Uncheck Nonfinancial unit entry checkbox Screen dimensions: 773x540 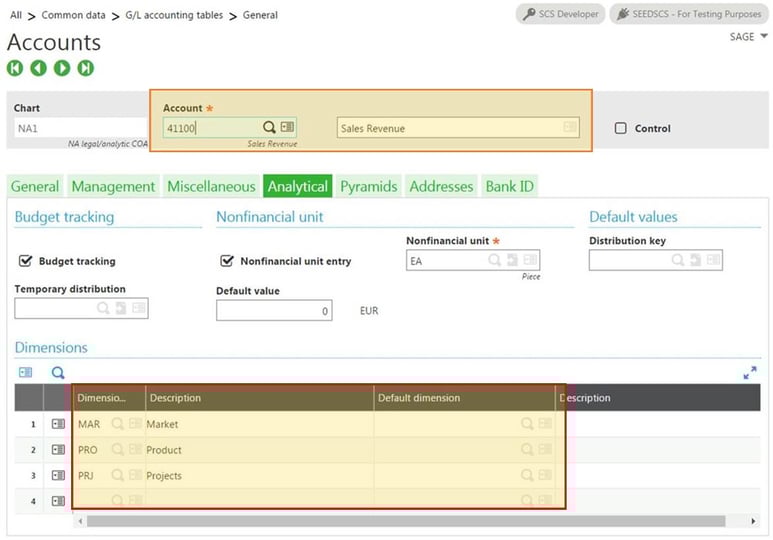click(227, 261)
